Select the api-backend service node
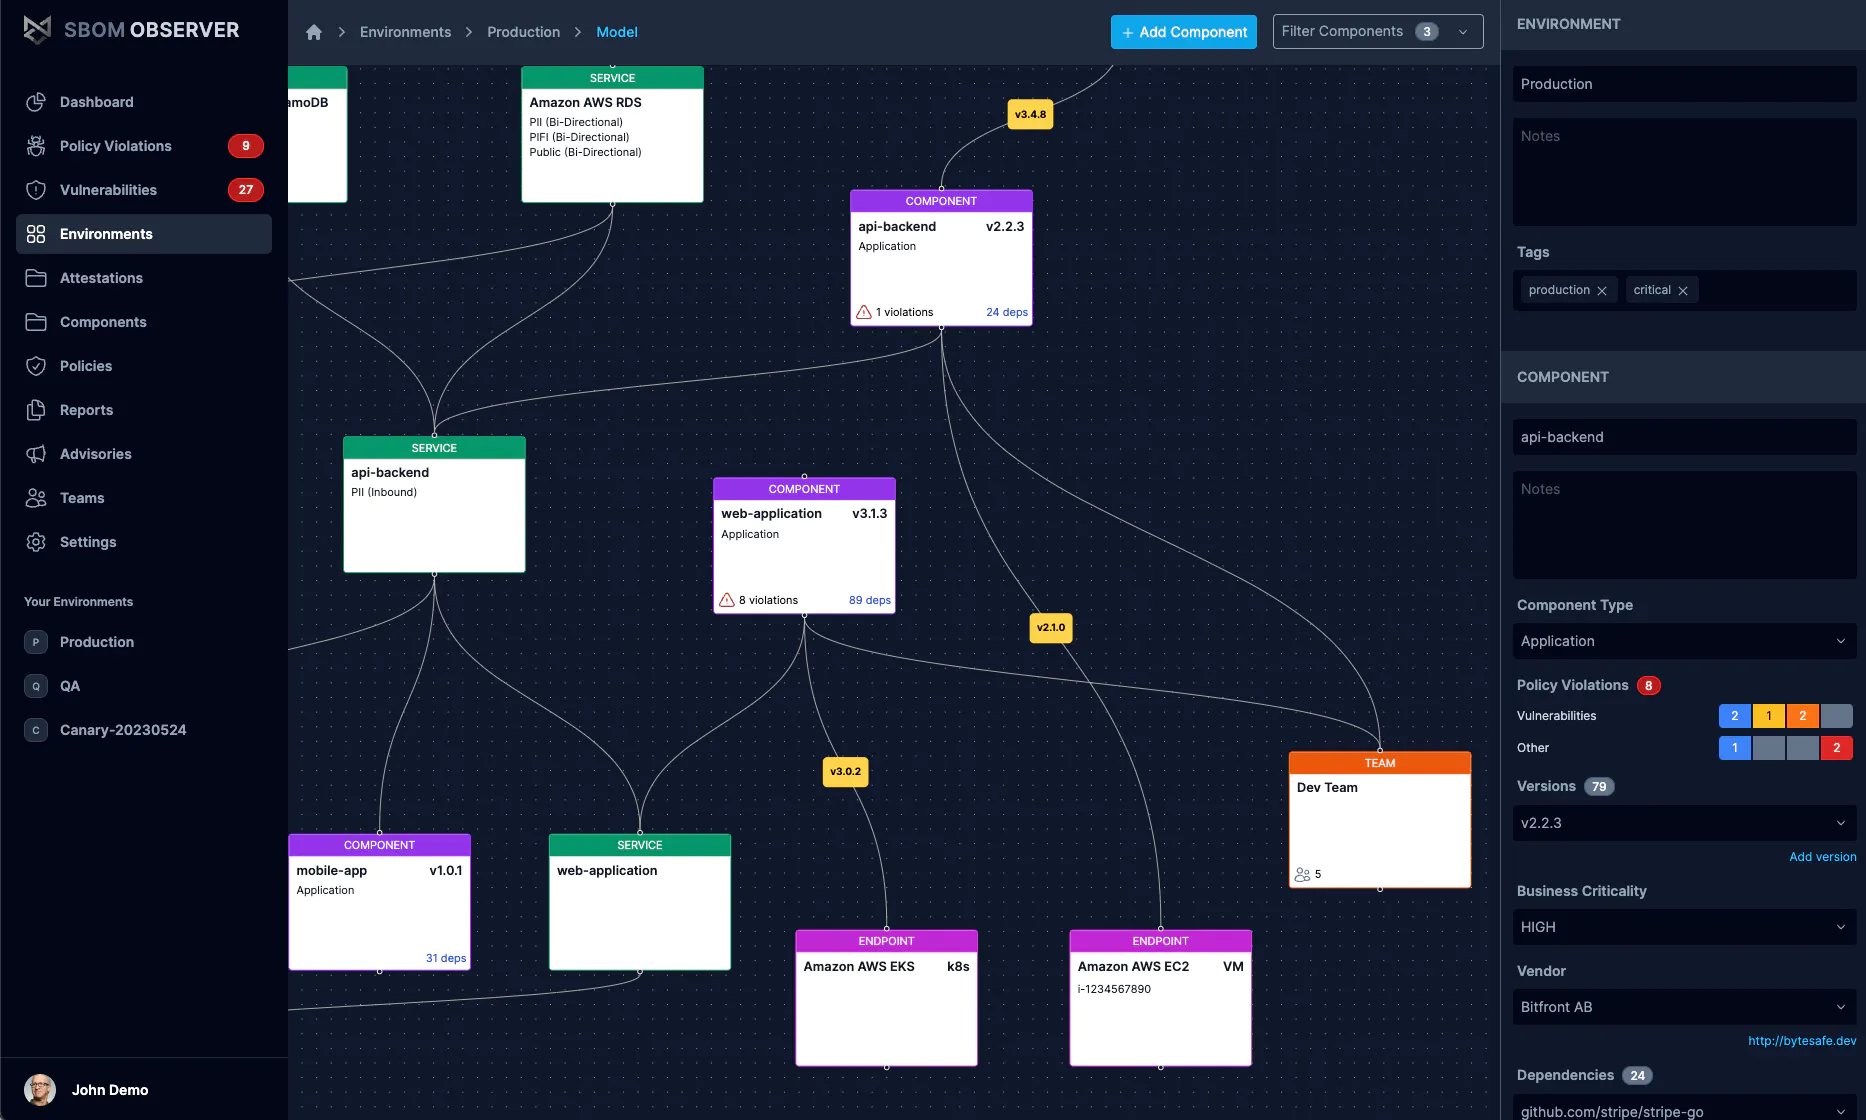The height and width of the screenshot is (1120, 1866). point(434,505)
